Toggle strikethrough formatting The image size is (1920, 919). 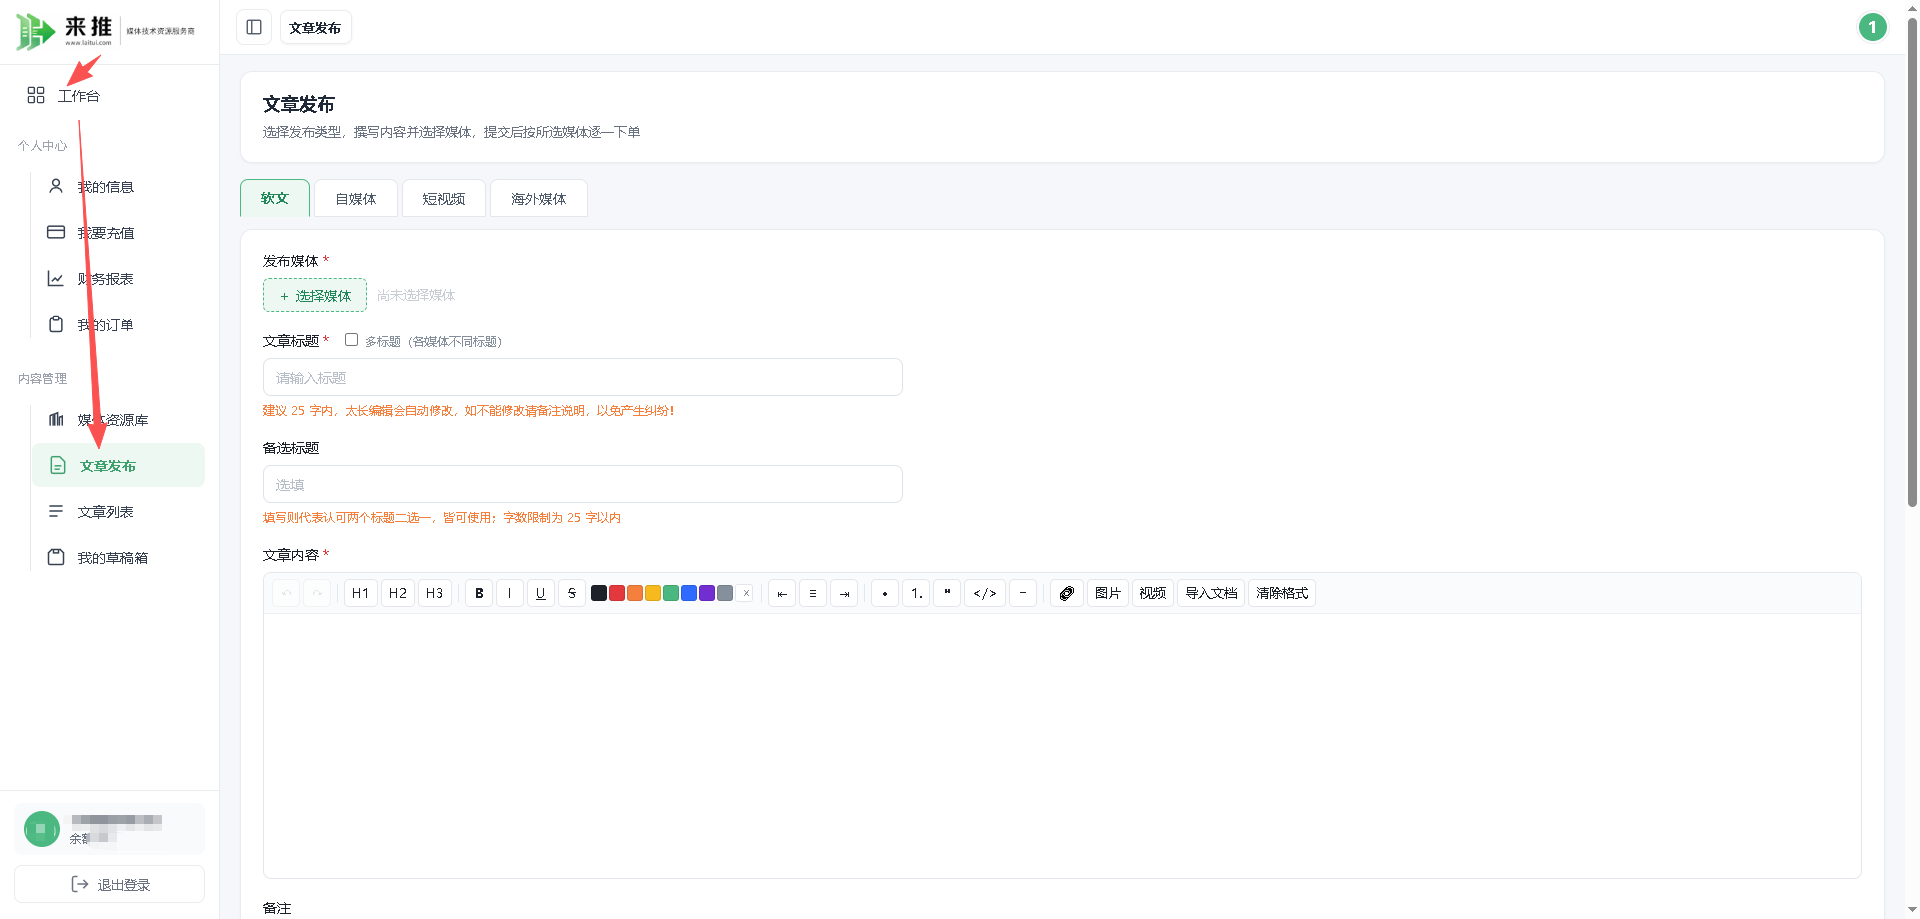point(572,593)
